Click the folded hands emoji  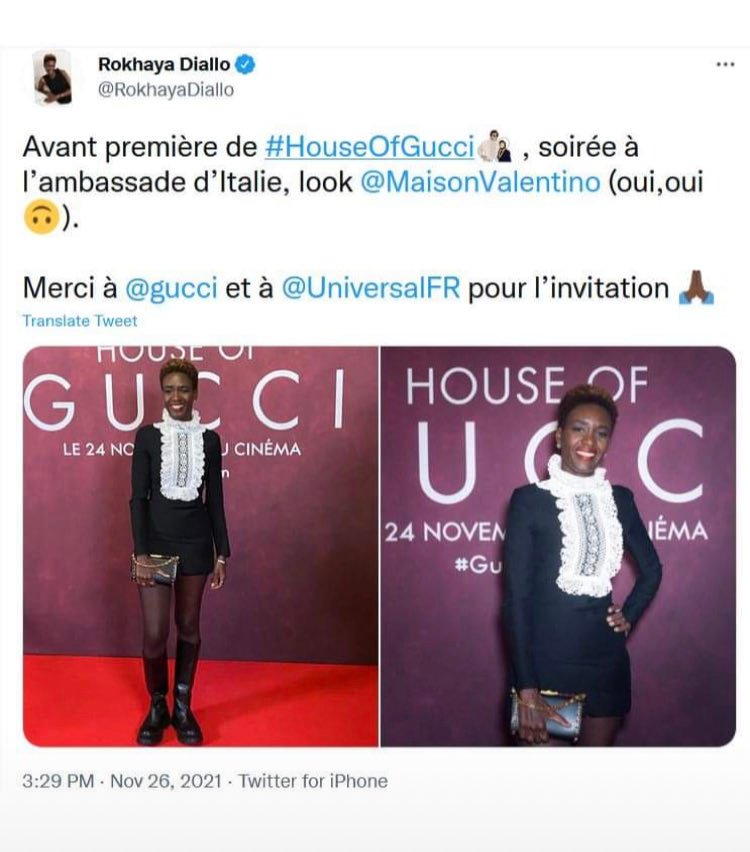(x=696, y=287)
